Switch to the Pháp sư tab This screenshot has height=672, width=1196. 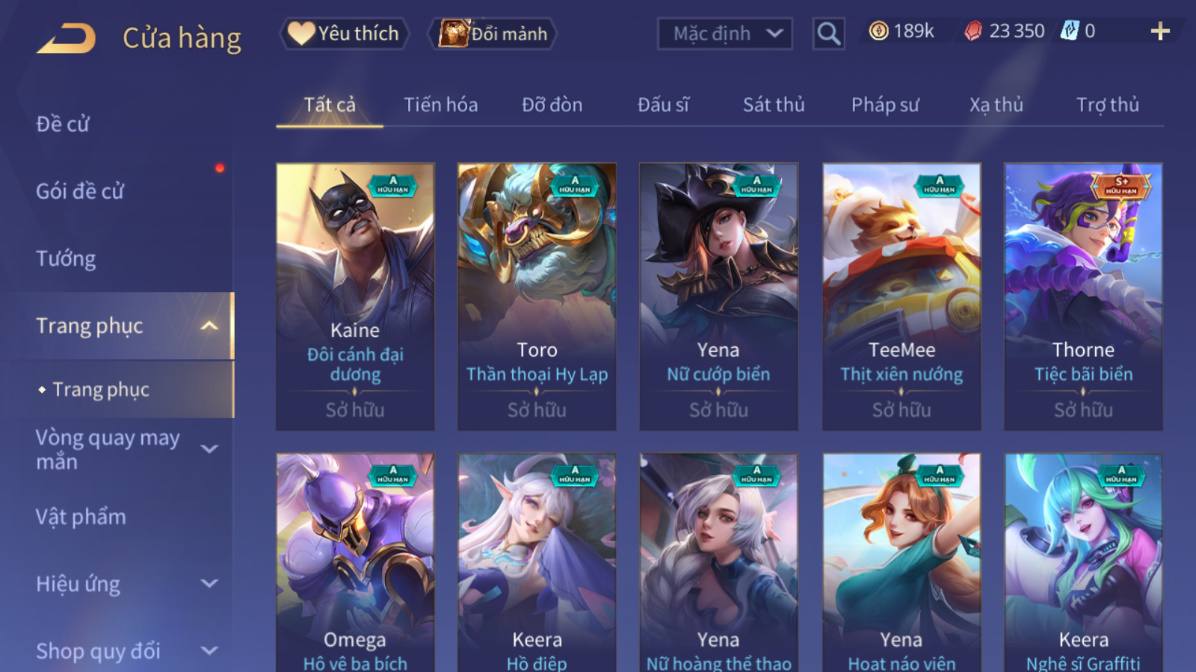(885, 104)
